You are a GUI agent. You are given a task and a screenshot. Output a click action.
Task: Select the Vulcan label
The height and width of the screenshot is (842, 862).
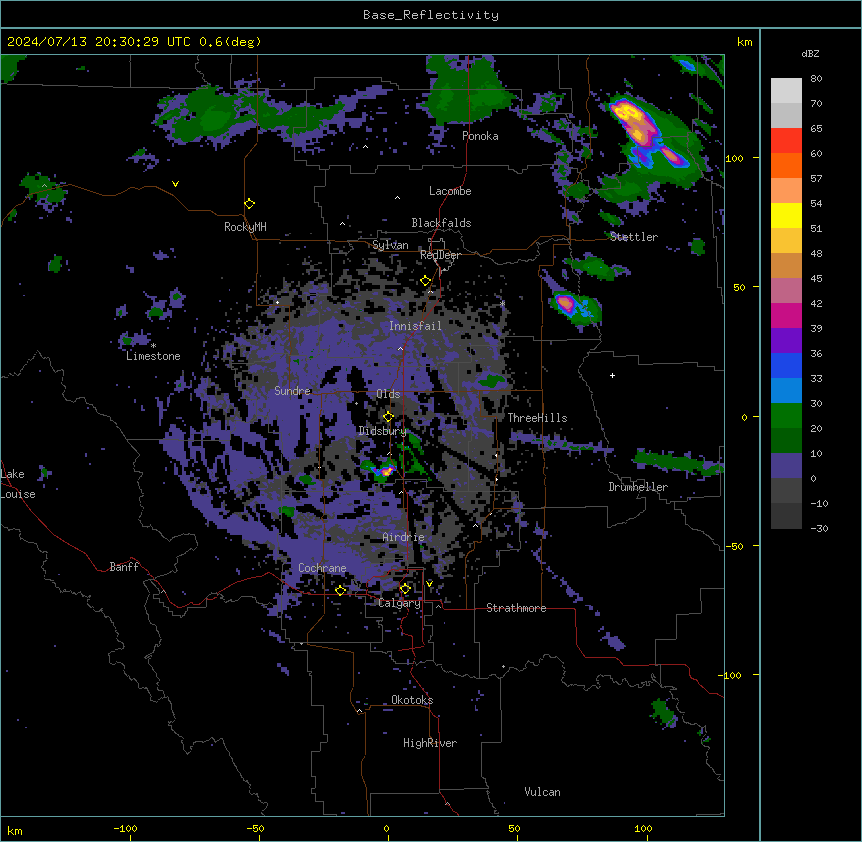[x=542, y=792]
